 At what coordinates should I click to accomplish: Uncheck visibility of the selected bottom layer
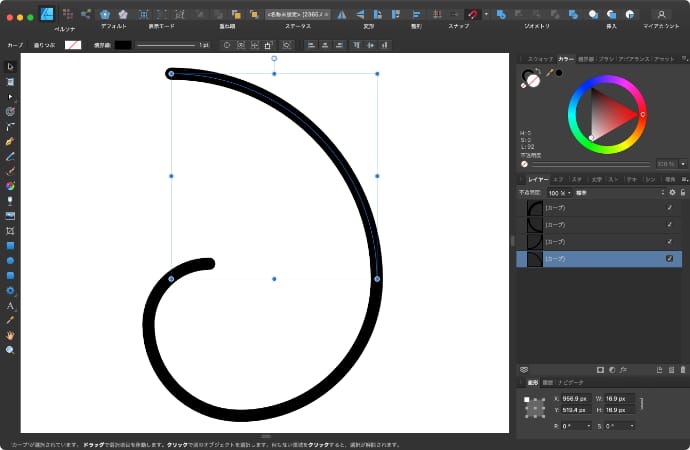click(x=669, y=259)
